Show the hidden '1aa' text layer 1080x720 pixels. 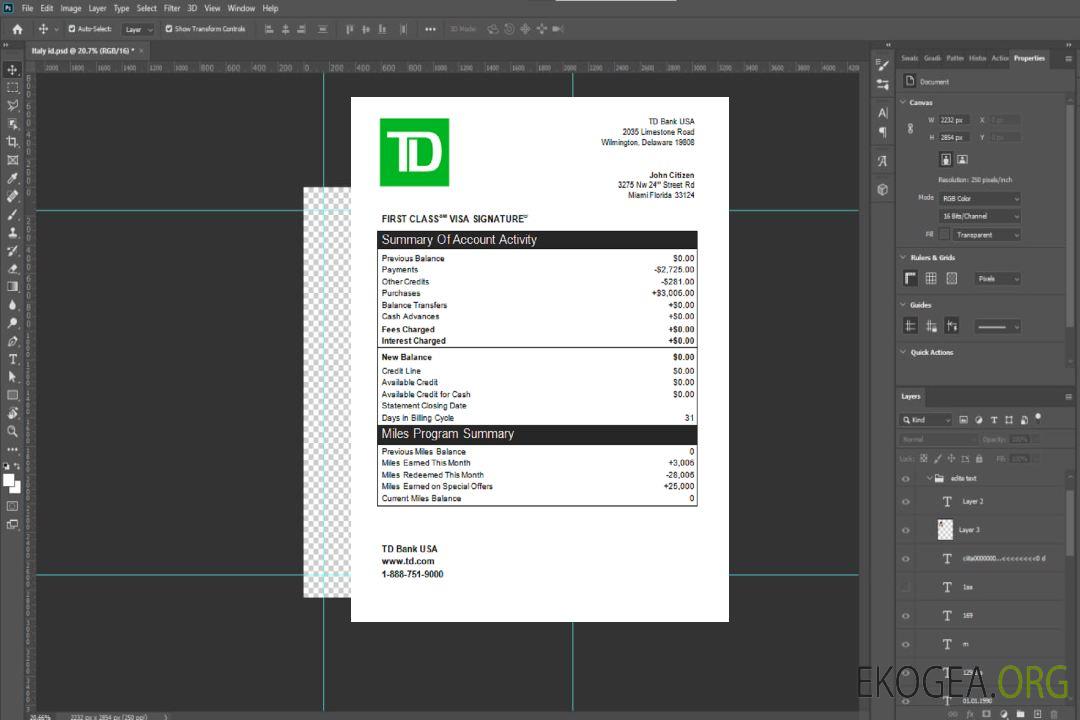pos(906,587)
